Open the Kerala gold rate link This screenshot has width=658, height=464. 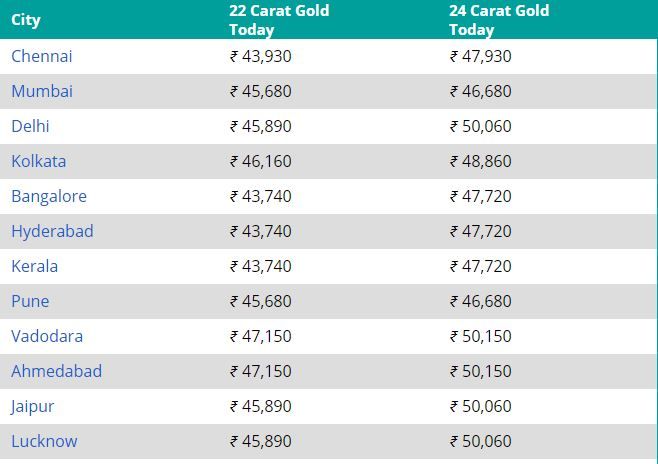tap(35, 266)
